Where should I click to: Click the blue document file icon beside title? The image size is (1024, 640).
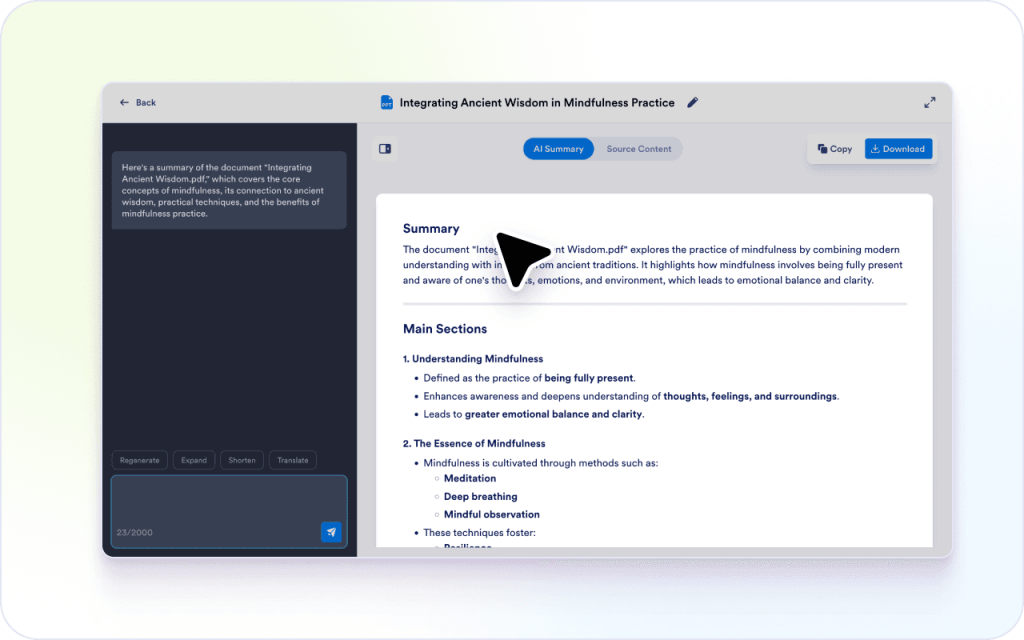(x=386, y=102)
